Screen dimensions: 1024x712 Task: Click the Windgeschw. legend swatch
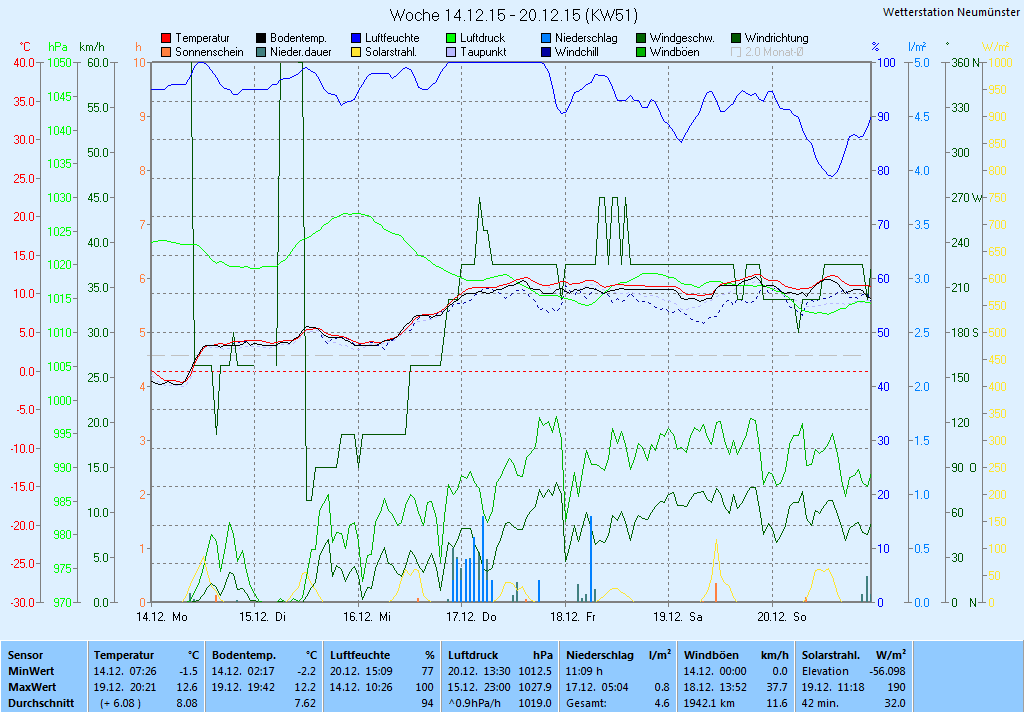(641, 39)
